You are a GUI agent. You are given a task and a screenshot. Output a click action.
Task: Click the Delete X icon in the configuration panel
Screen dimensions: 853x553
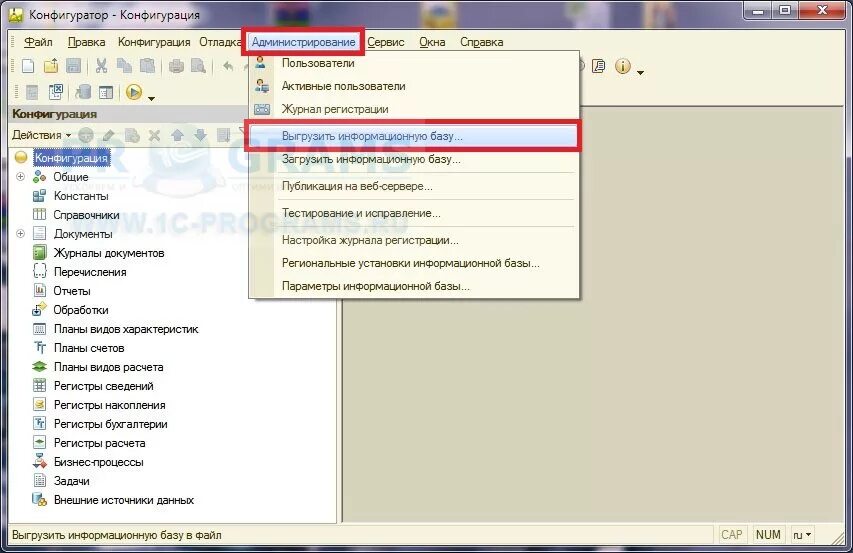tap(154, 135)
